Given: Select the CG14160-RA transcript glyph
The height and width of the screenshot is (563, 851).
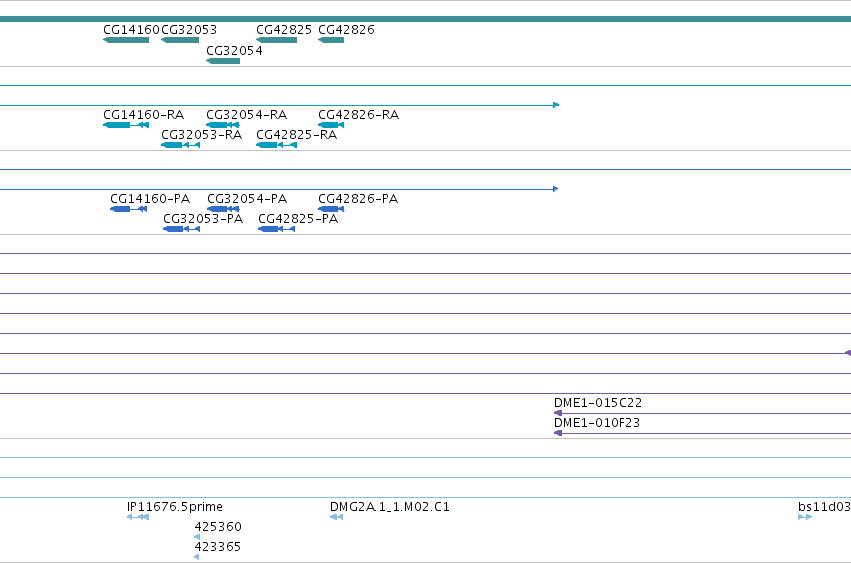Looking at the screenshot, I should 126,125.
